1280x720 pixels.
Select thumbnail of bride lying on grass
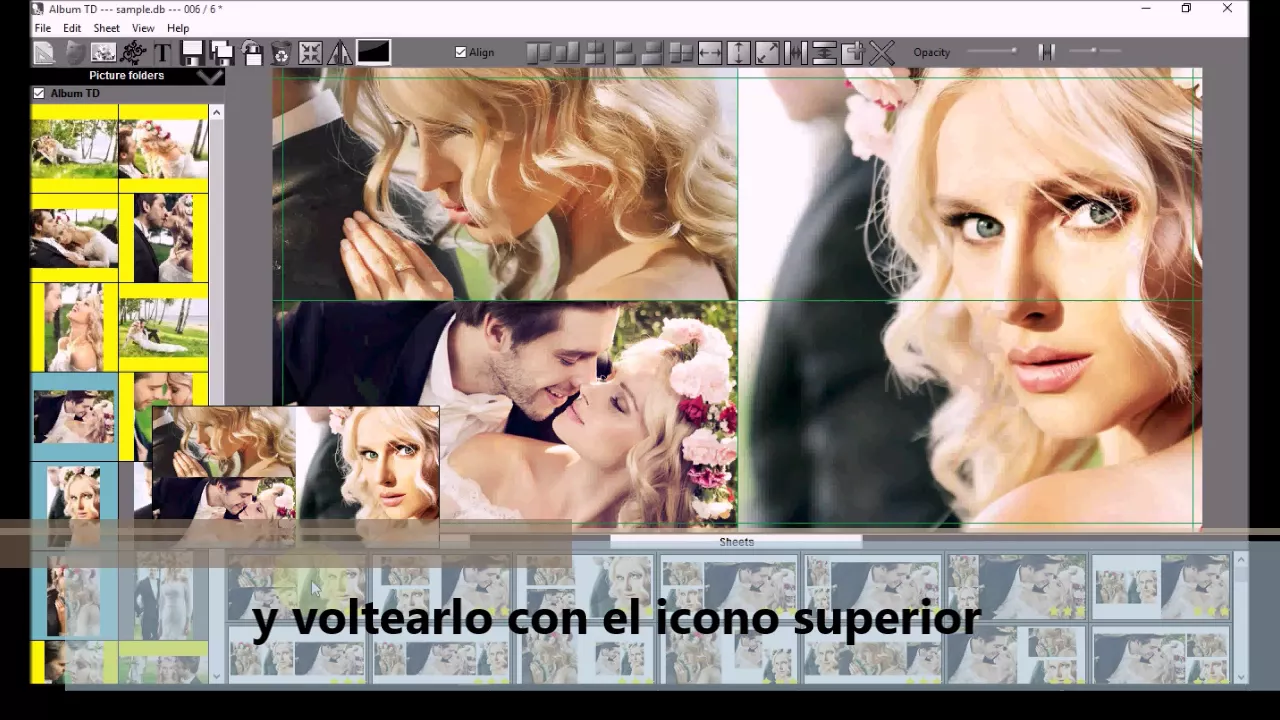tap(74, 149)
